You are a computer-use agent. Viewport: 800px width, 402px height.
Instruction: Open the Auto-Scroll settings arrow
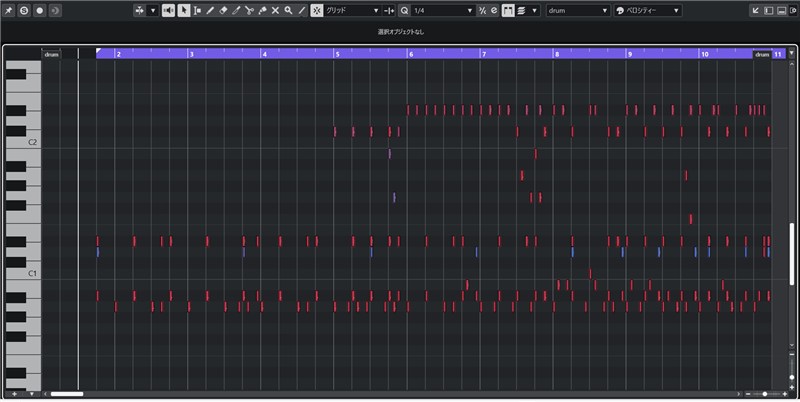(x=153, y=10)
